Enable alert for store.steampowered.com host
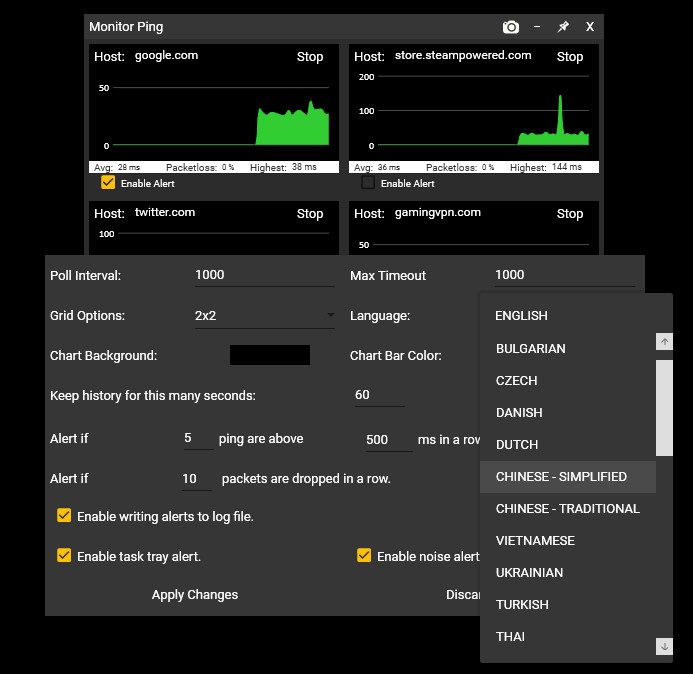 (368, 183)
